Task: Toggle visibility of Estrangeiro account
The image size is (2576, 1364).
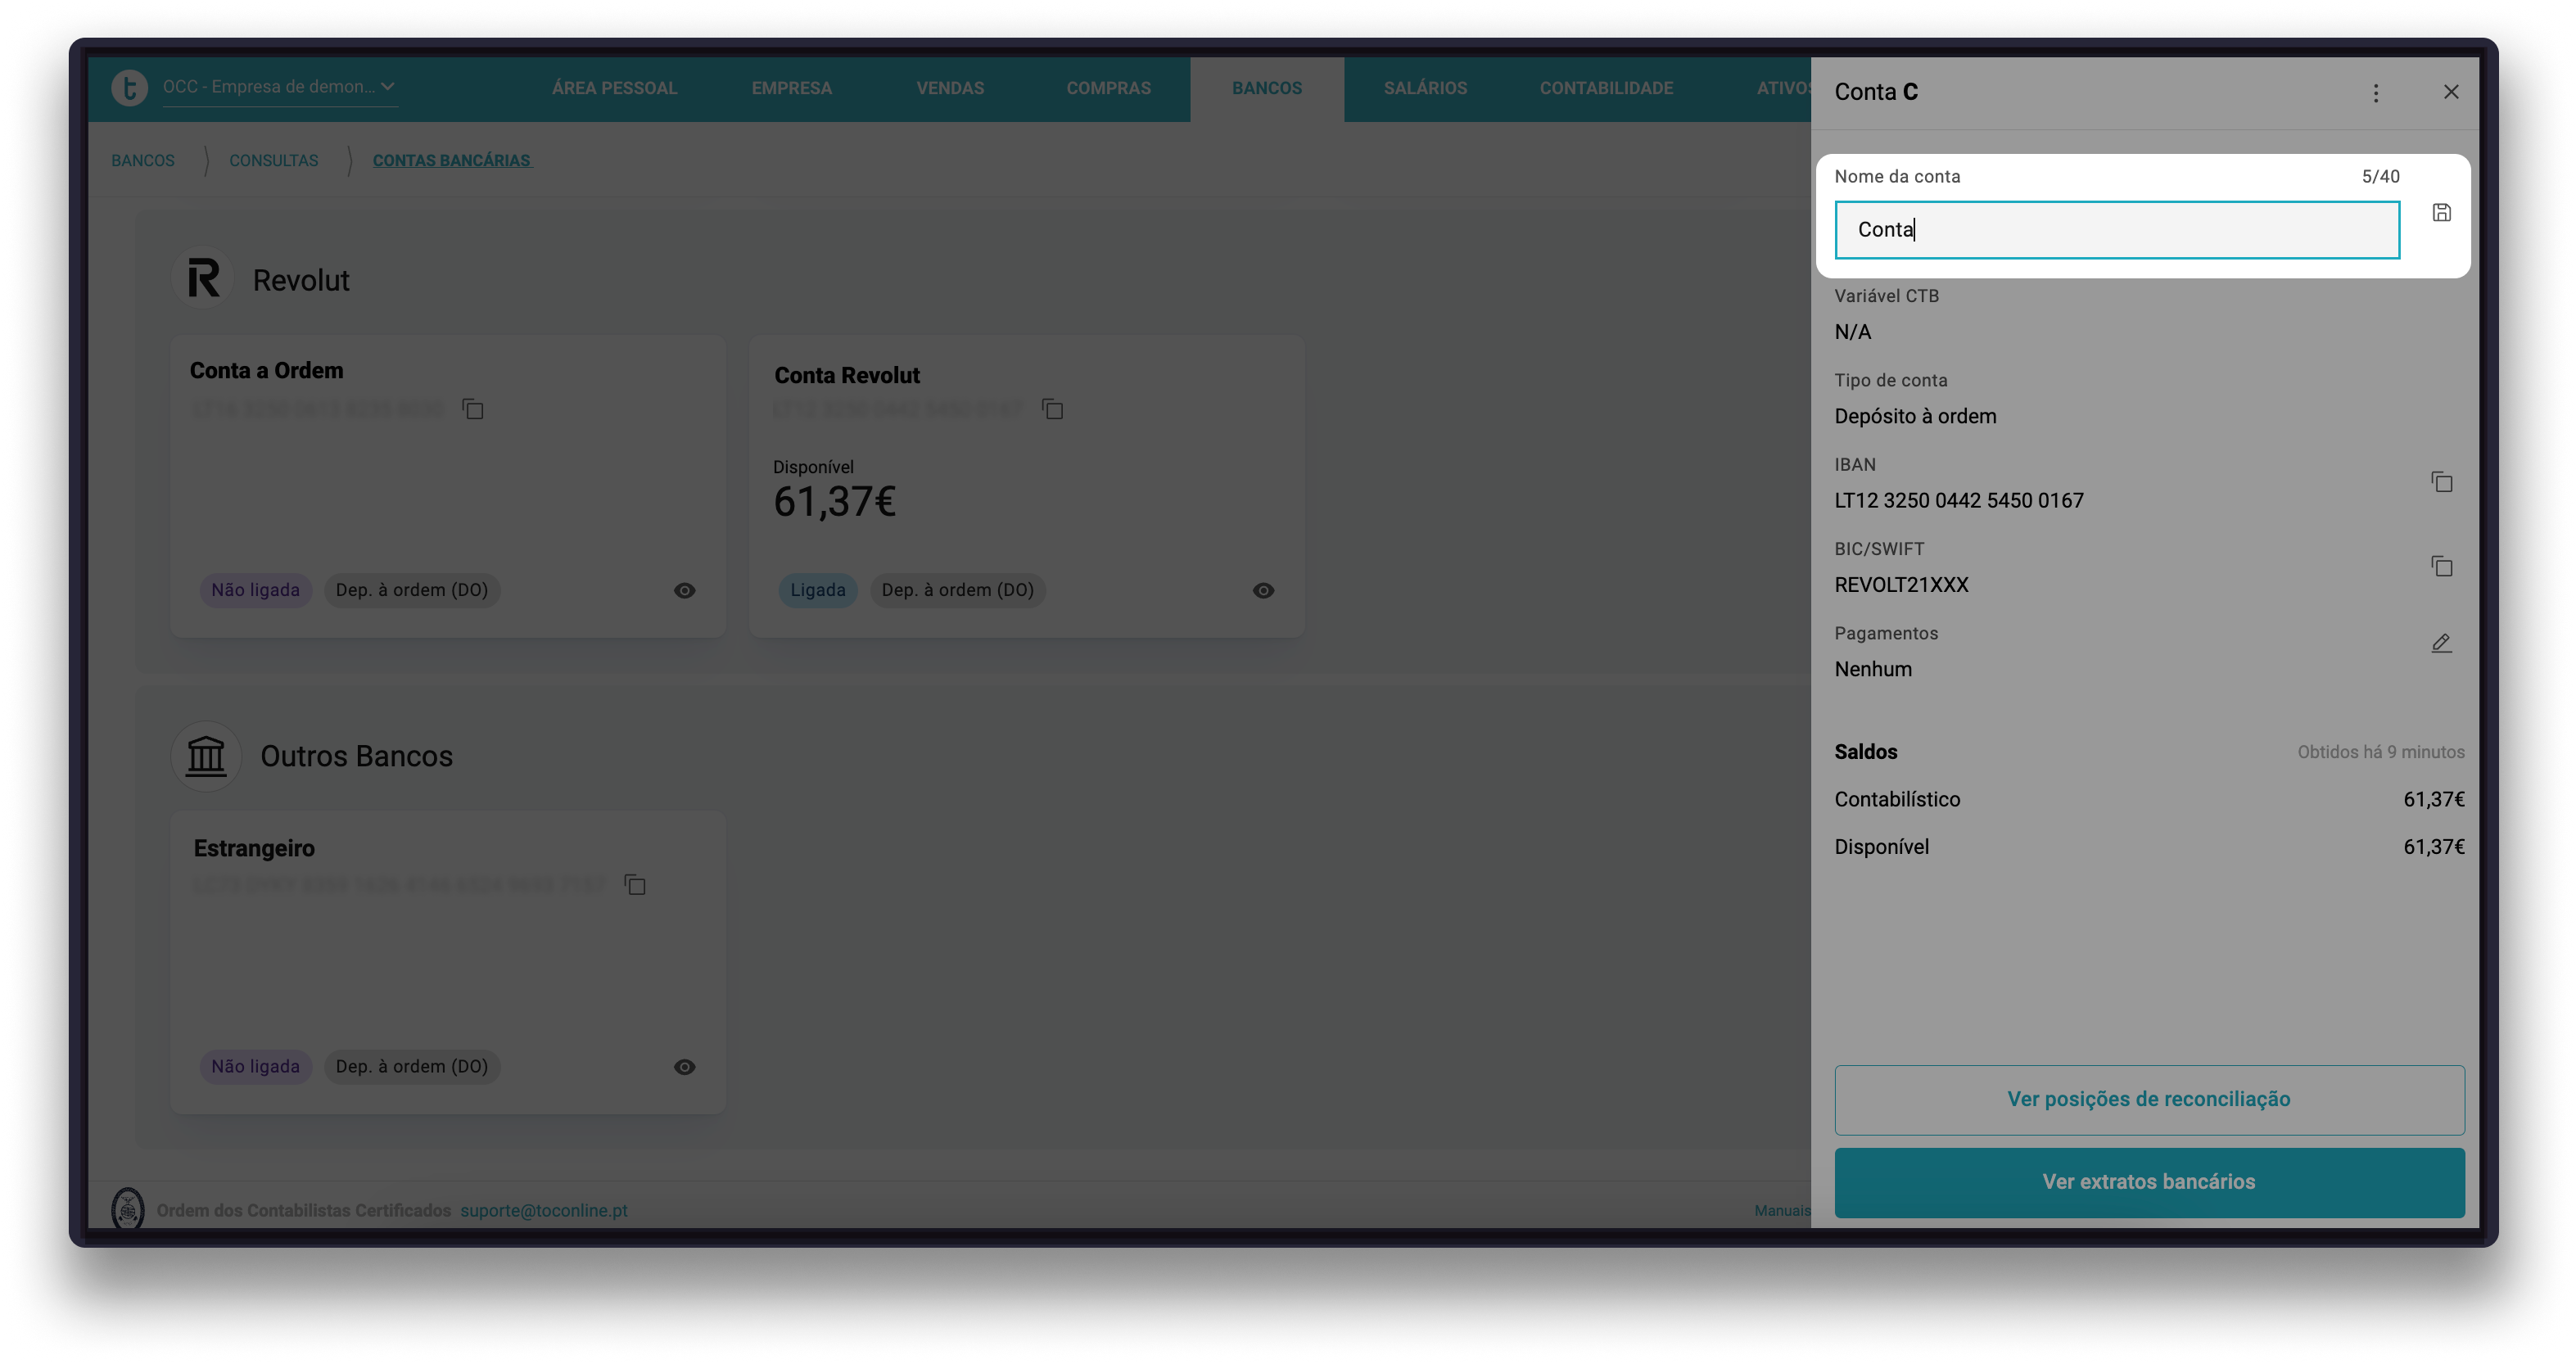Action: coord(684,1067)
